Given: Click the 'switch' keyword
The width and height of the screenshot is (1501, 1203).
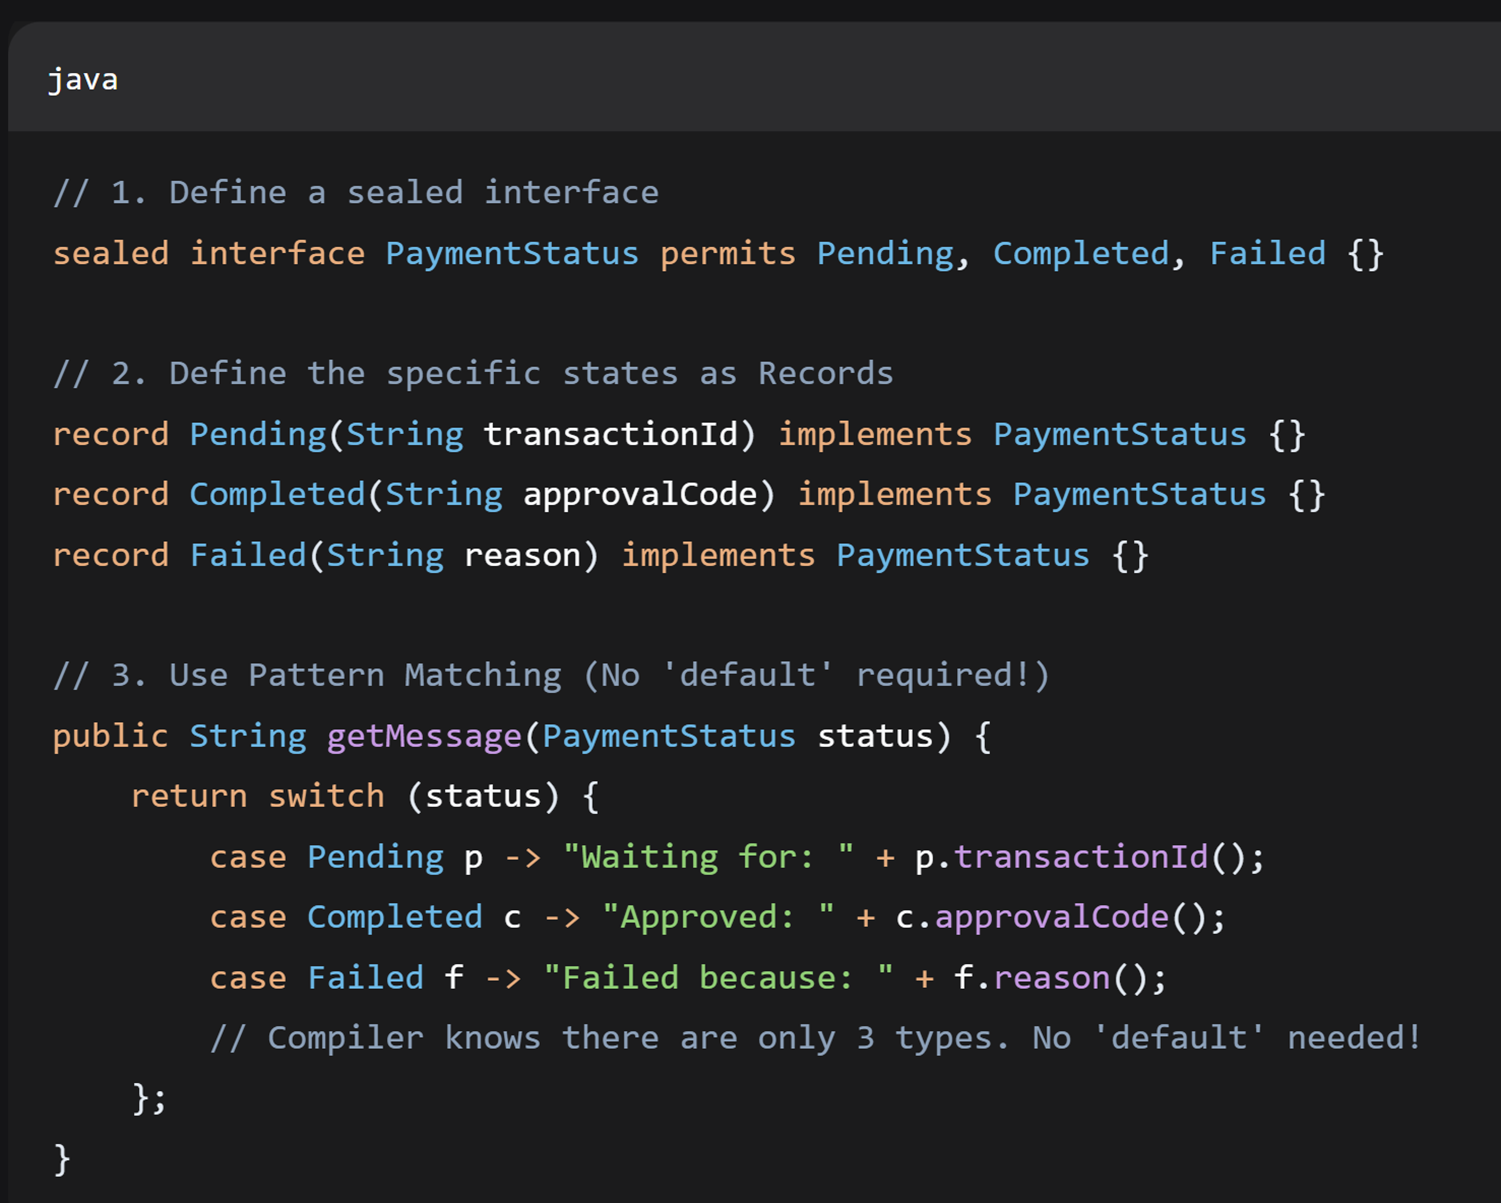Looking at the screenshot, I should (326, 796).
